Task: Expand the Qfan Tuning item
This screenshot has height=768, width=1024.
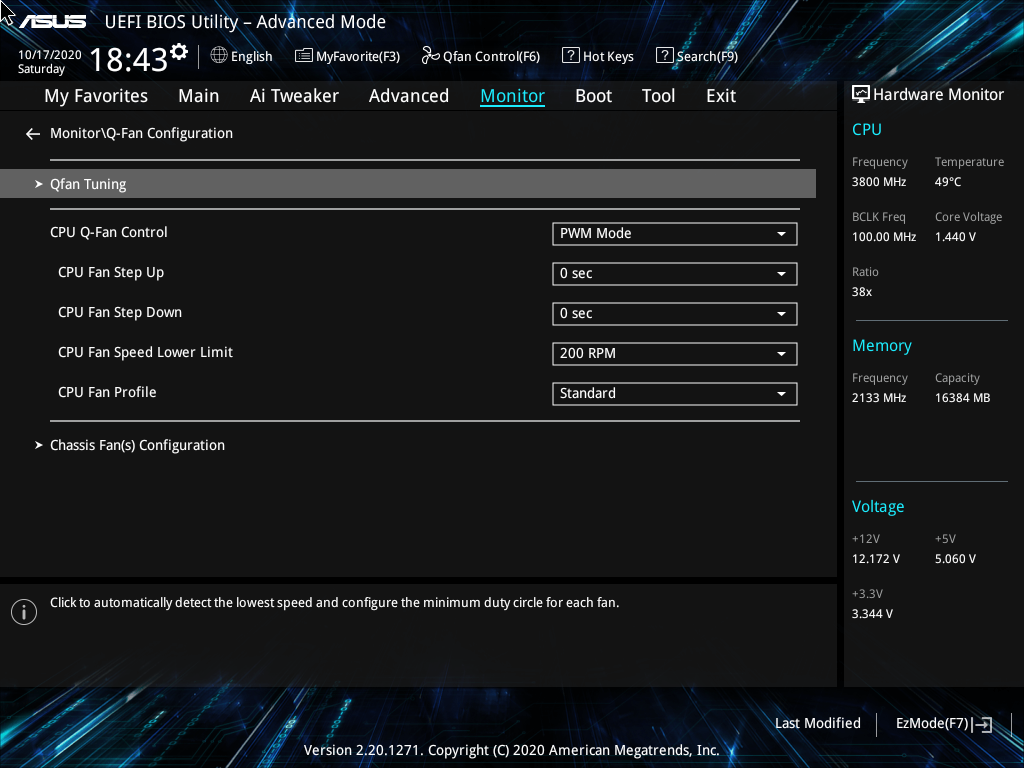Action: [x=408, y=184]
